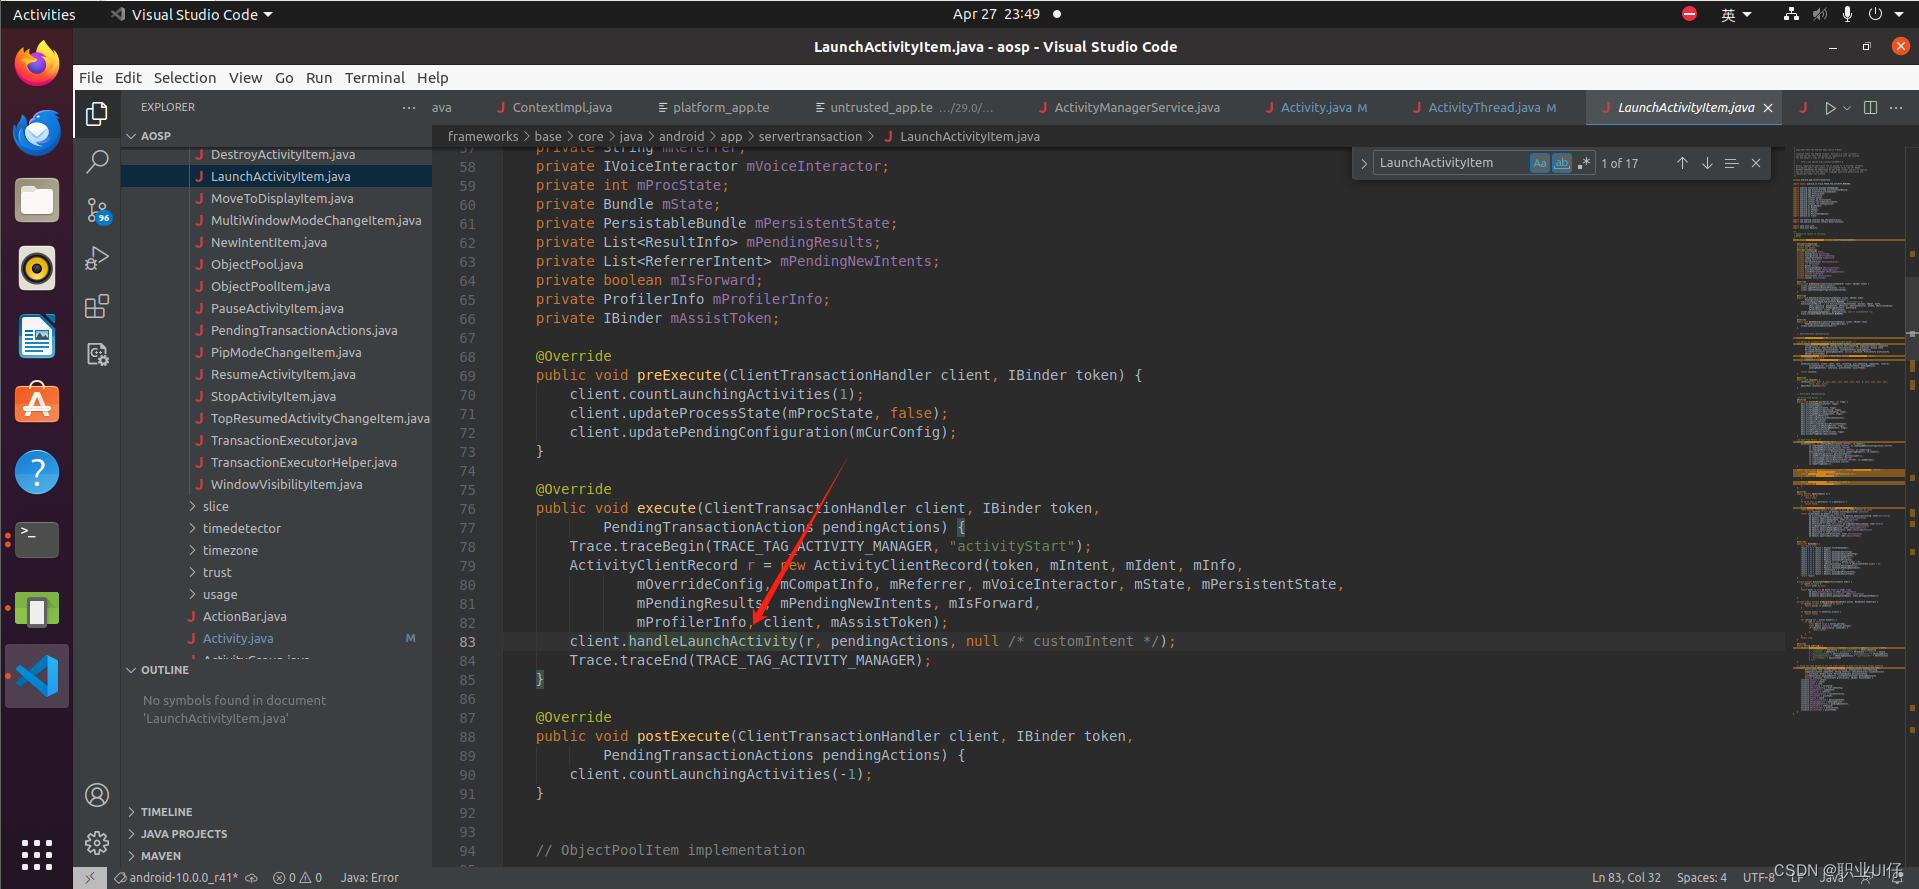Launch Firefox from the Ubuntu dock
Viewport: 1919px width, 889px height.
pyautogui.click(x=37, y=64)
